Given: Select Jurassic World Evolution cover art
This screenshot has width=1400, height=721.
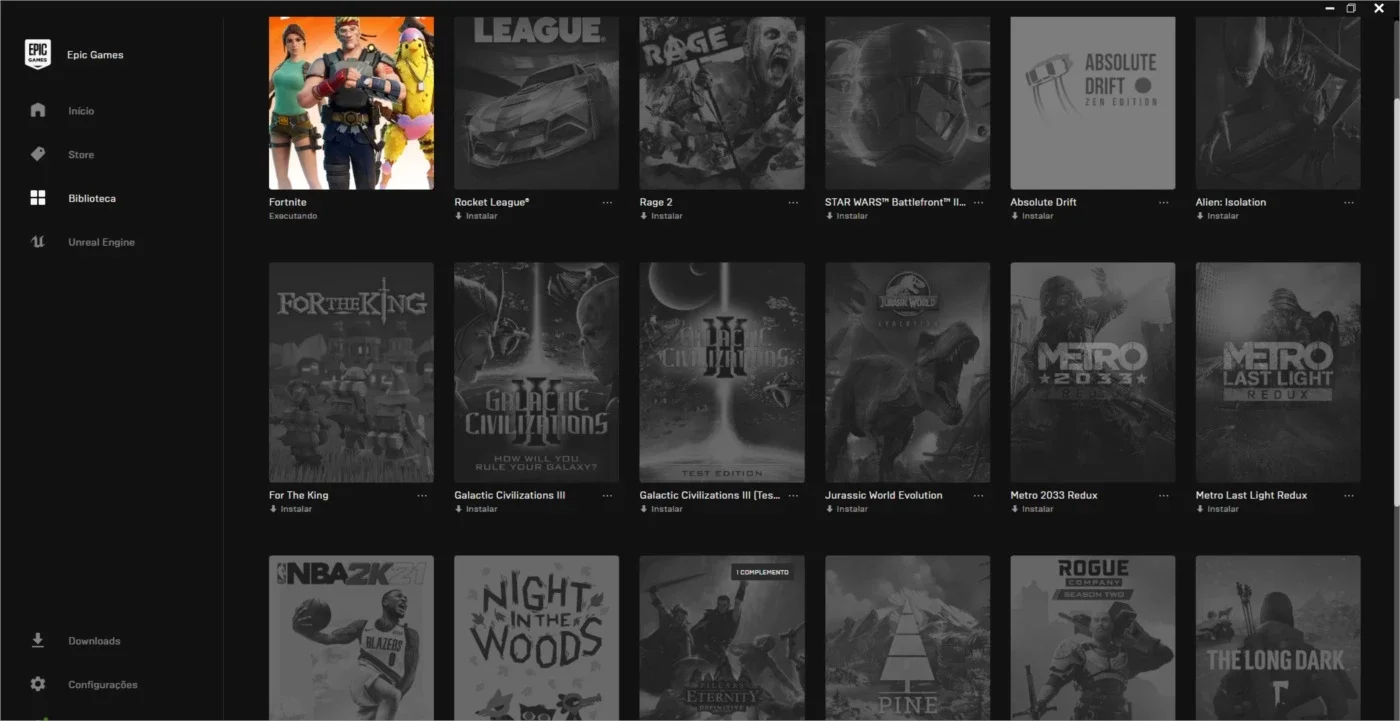Looking at the screenshot, I should [x=907, y=372].
